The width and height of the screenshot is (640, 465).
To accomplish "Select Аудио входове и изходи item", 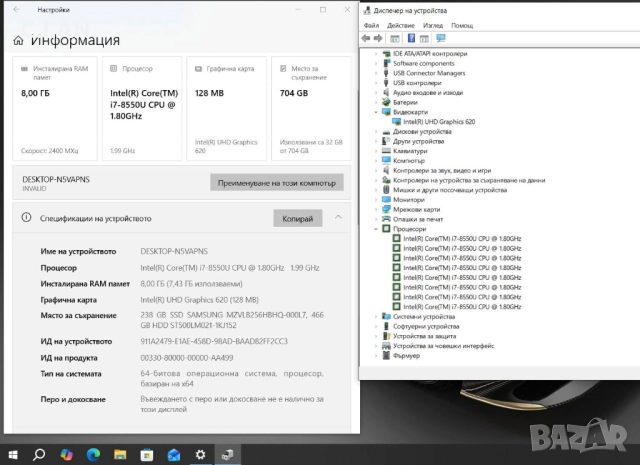I will pyautogui.click(x=428, y=93).
